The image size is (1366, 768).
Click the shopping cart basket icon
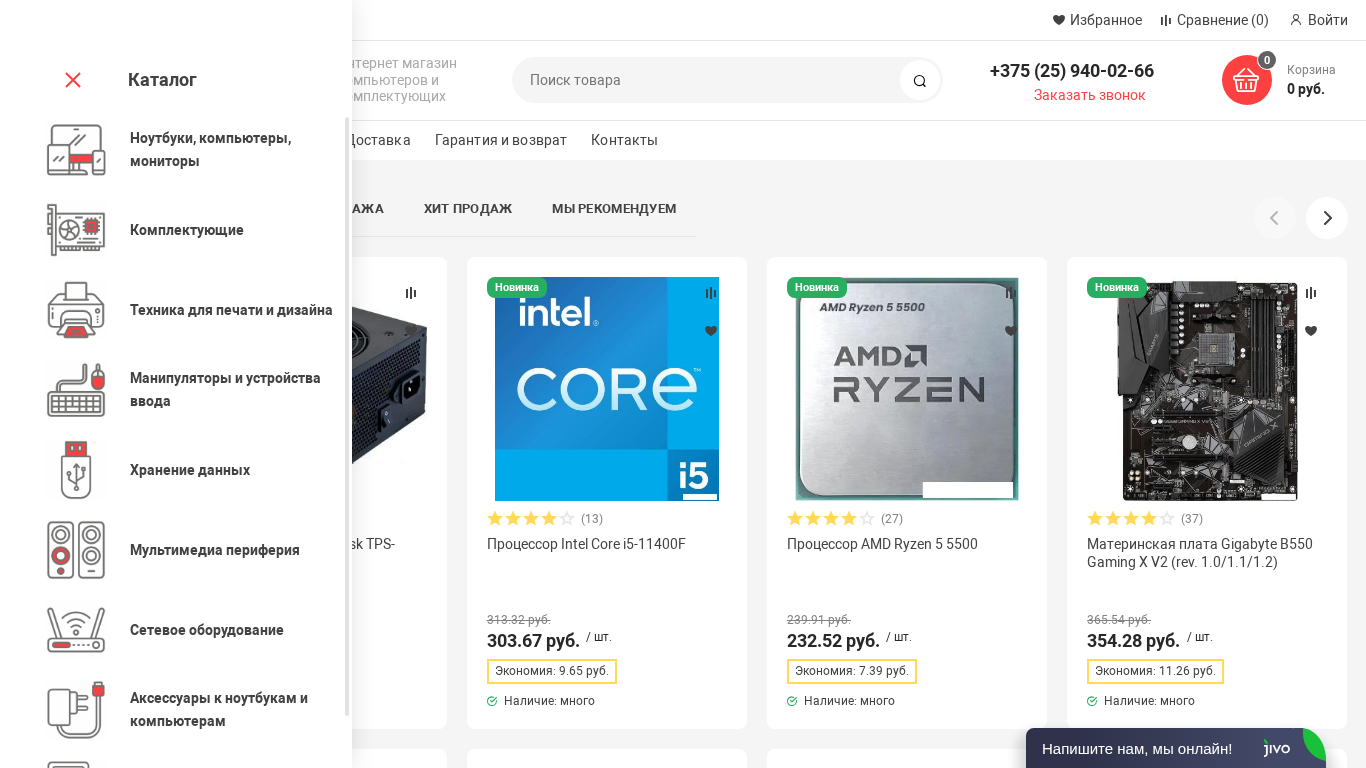(x=1246, y=80)
